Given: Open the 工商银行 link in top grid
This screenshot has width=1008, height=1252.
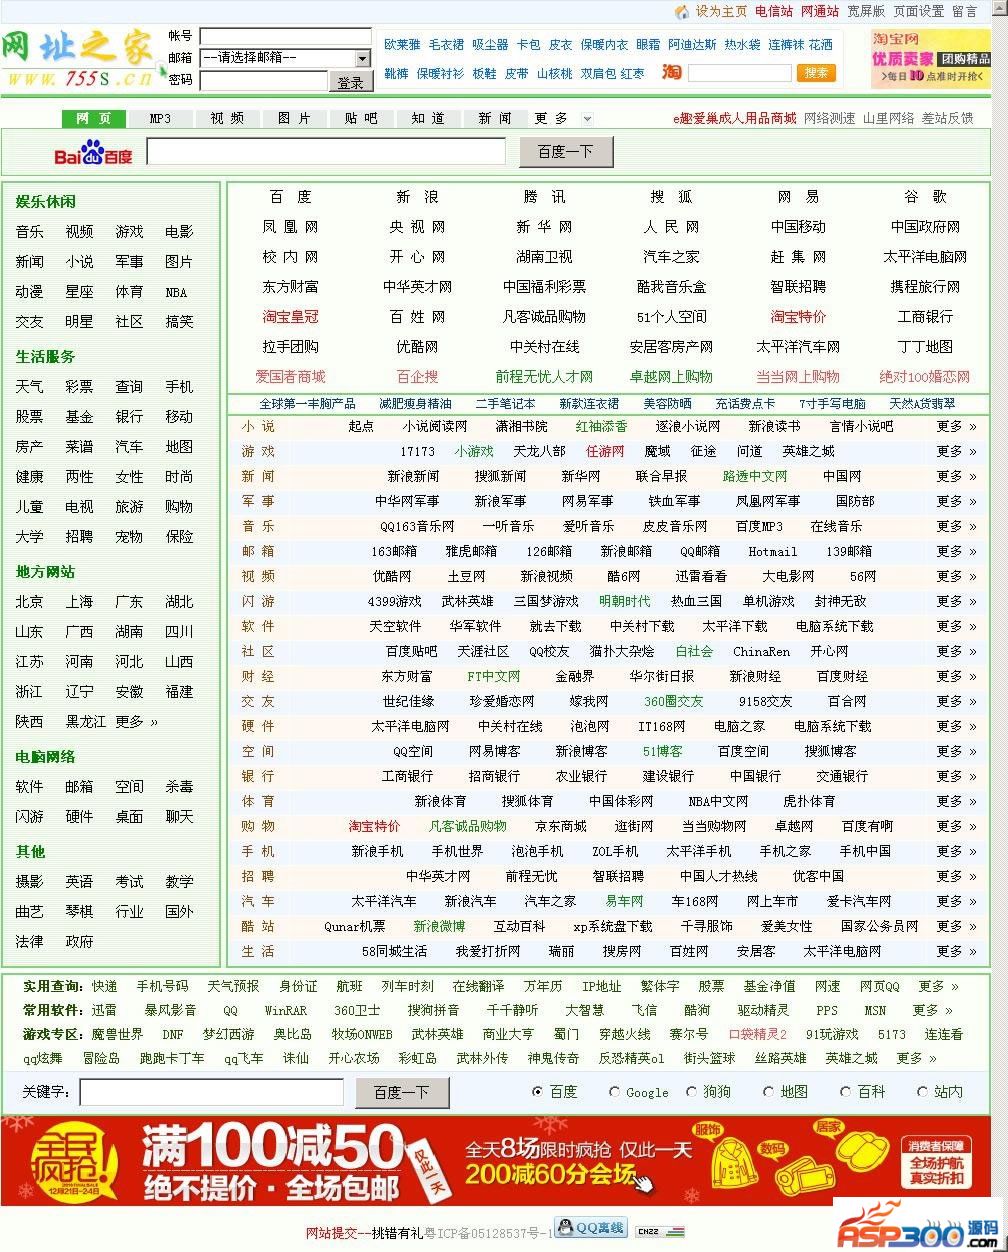Looking at the screenshot, I should [x=925, y=317].
